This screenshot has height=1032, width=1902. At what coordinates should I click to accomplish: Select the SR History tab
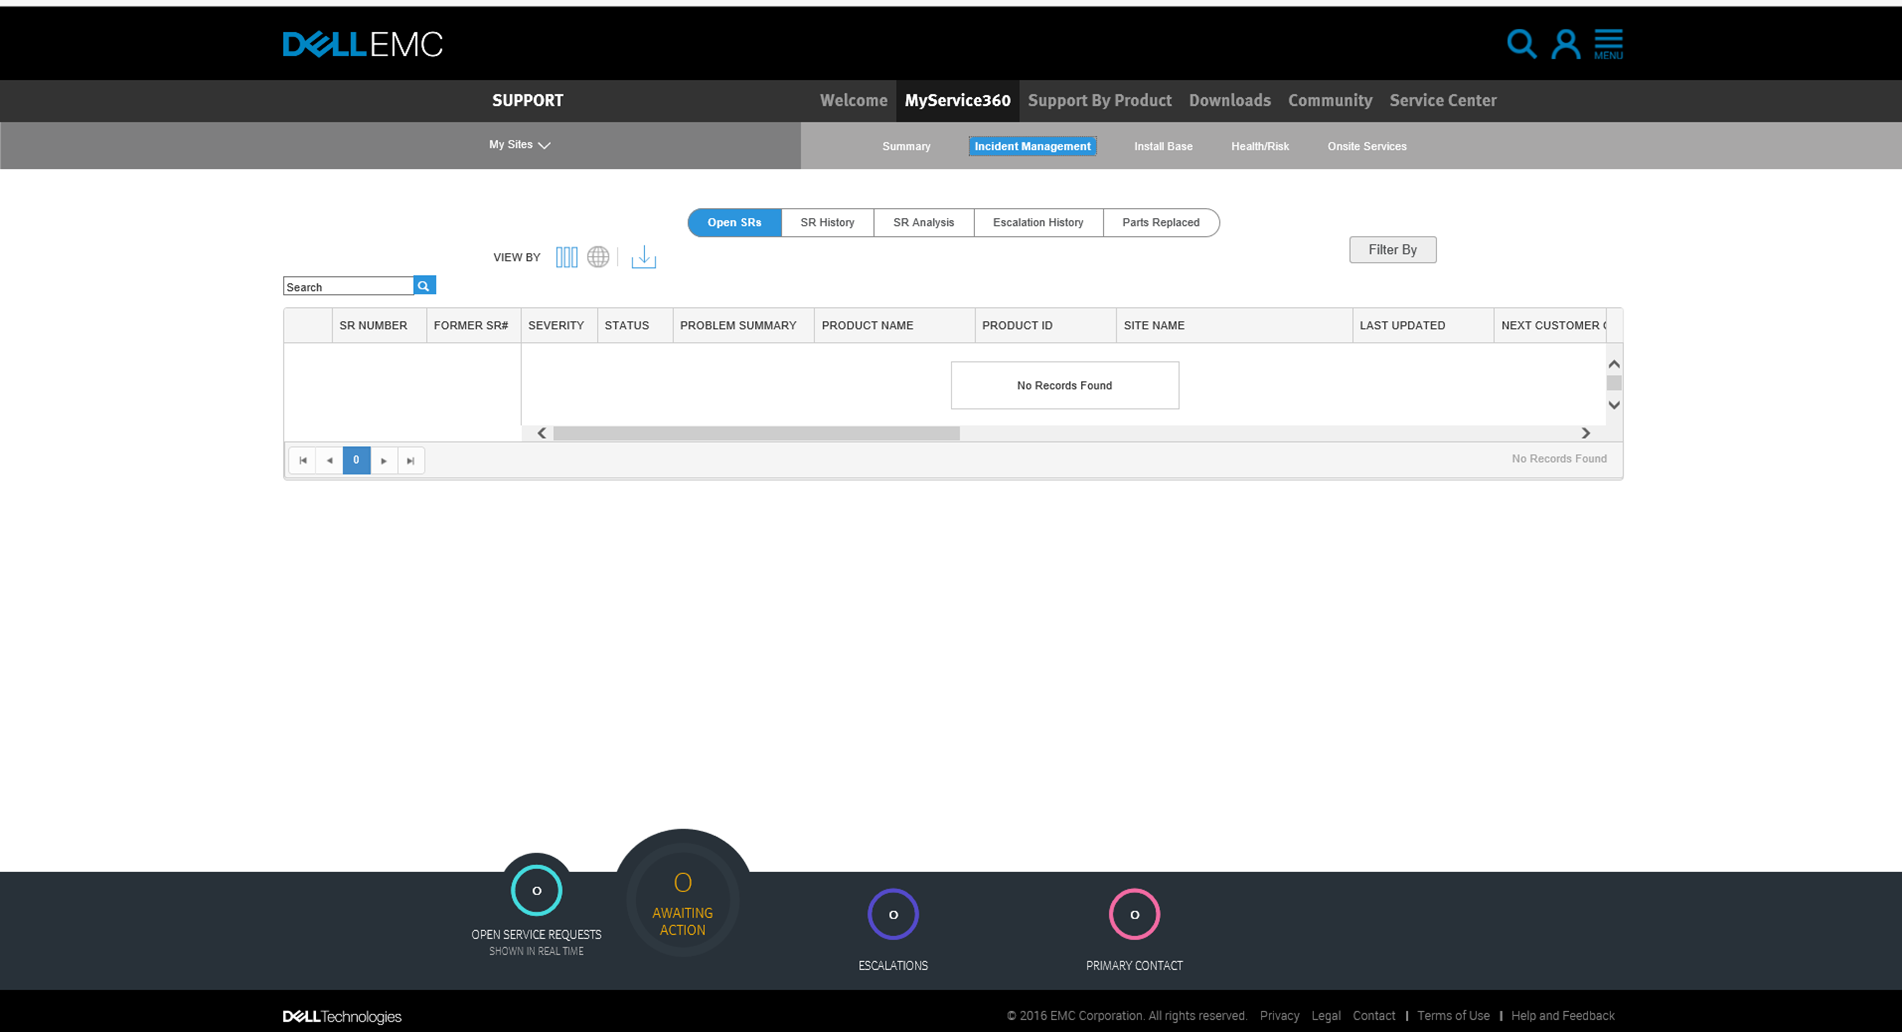tap(827, 222)
